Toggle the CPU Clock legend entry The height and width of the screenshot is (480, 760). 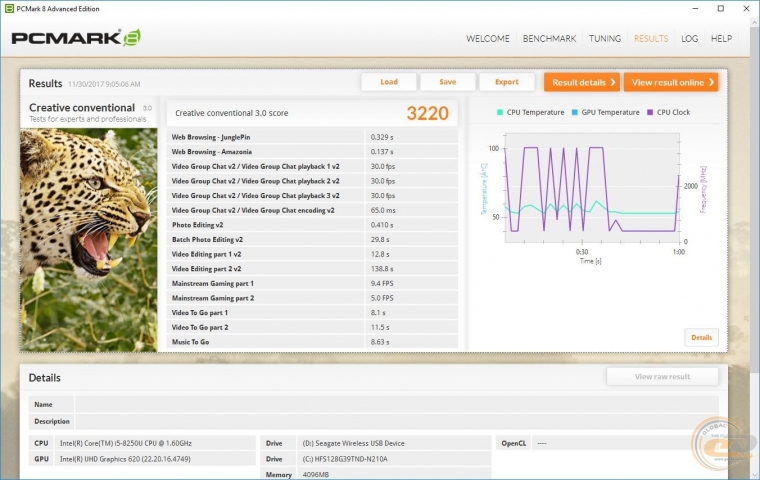669,113
